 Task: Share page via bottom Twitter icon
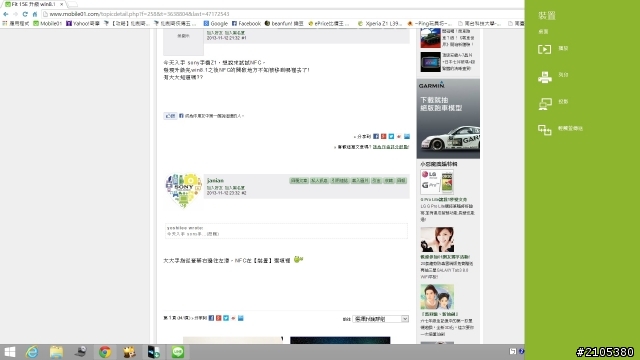pos(226,318)
